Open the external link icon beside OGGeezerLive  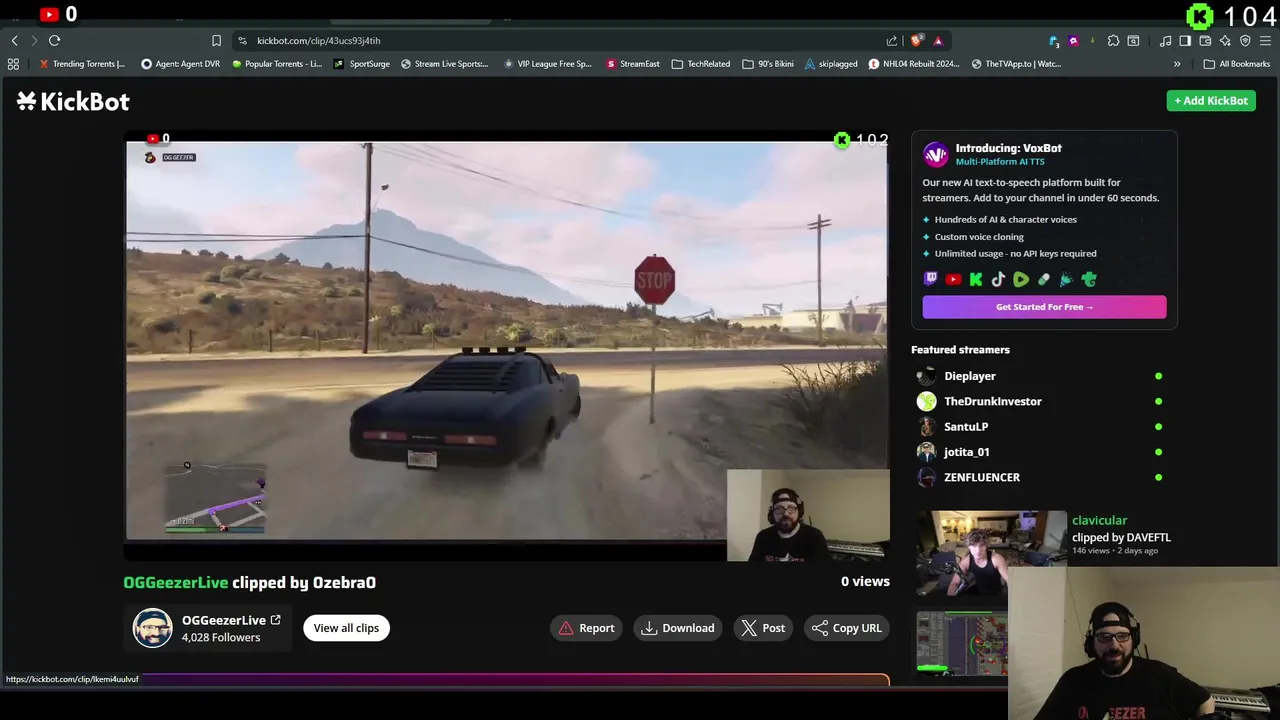point(275,620)
